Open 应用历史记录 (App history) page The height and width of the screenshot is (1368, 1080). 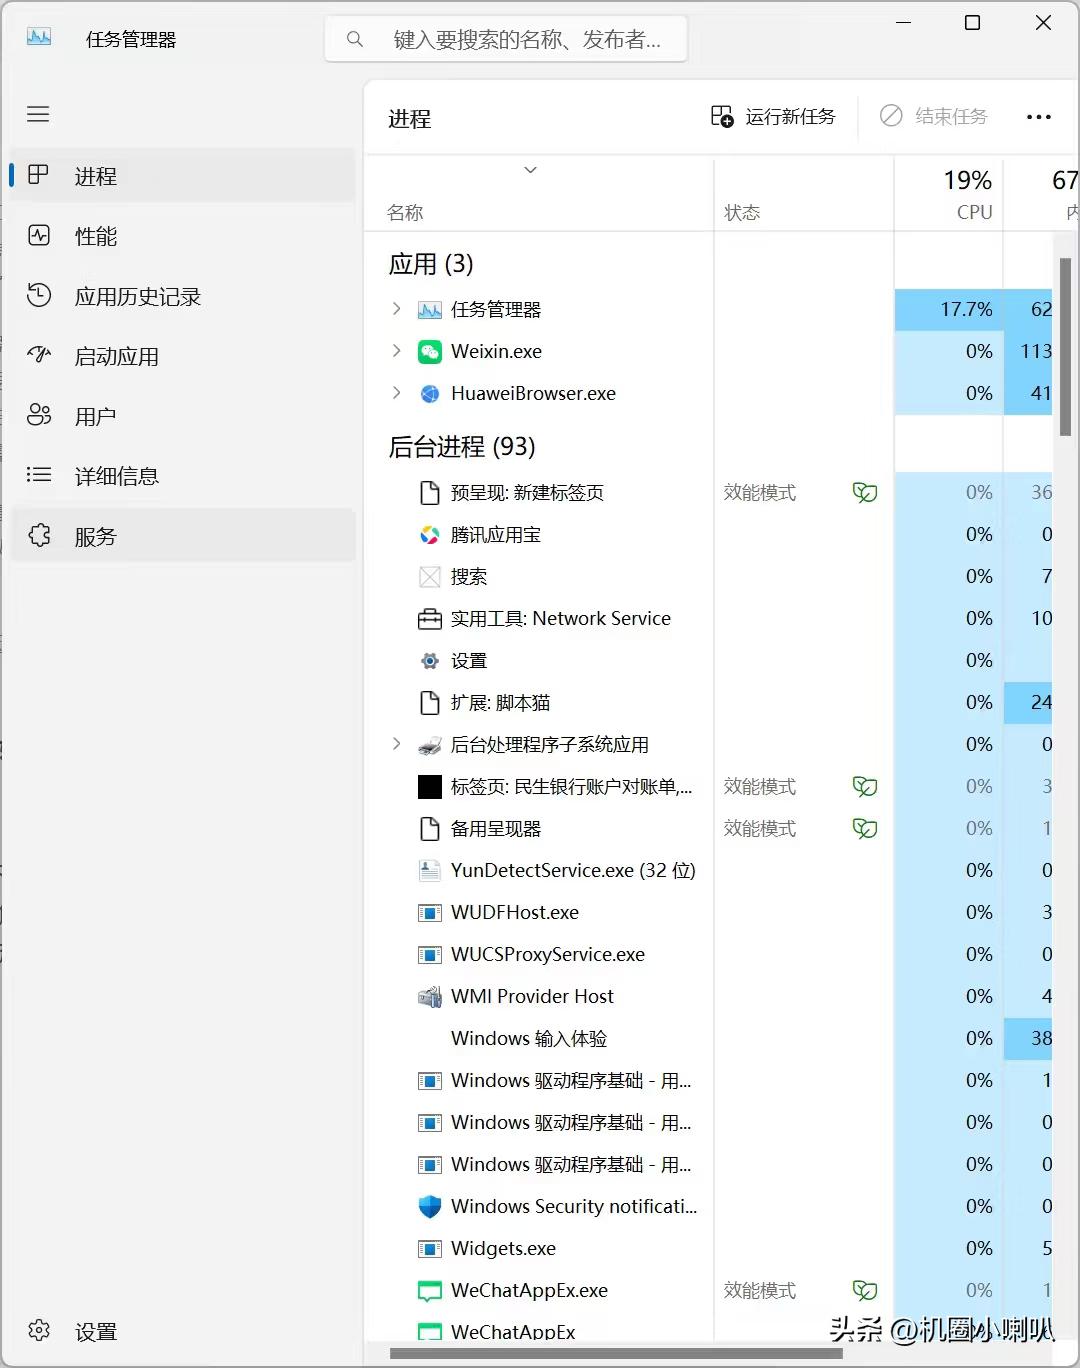click(137, 296)
